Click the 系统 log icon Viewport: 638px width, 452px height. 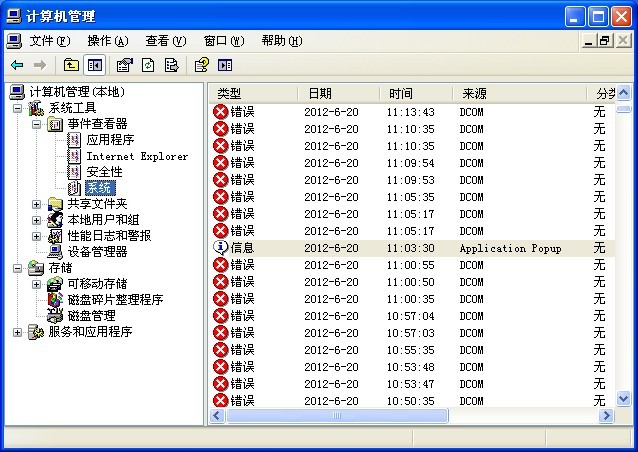pyautogui.click(x=74, y=188)
